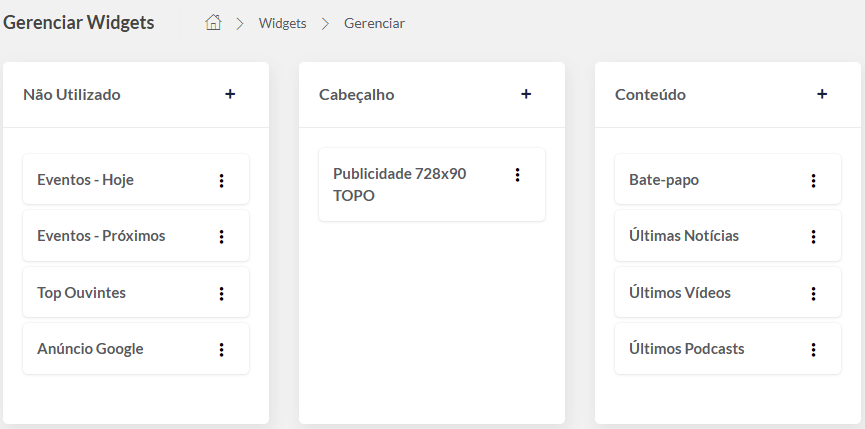Open options menu for Eventos - Próximos
Viewport: 865px width, 429px height.
[x=222, y=237]
